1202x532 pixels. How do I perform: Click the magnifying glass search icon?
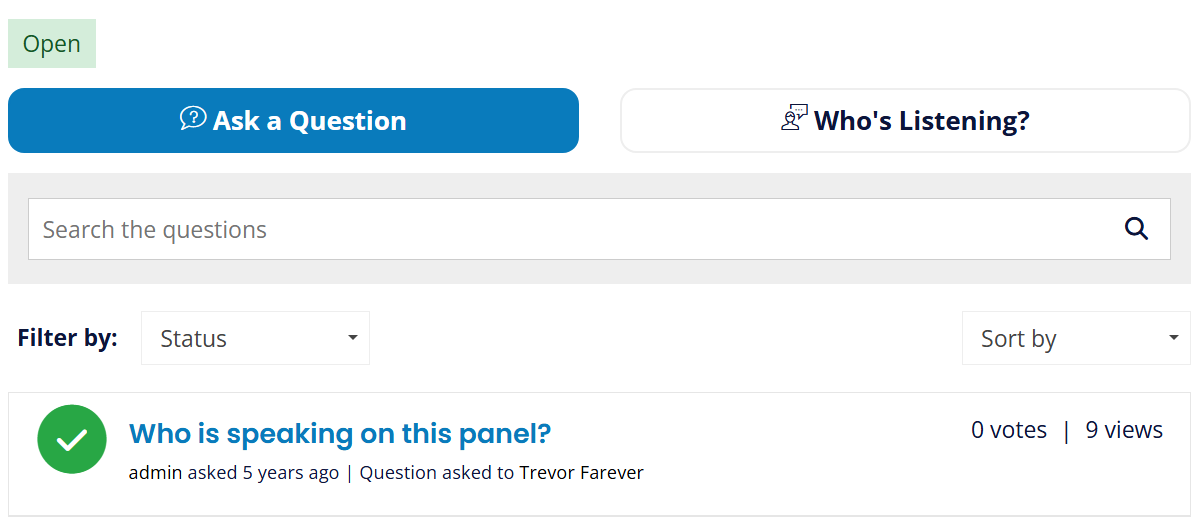pyautogui.click(x=1136, y=229)
